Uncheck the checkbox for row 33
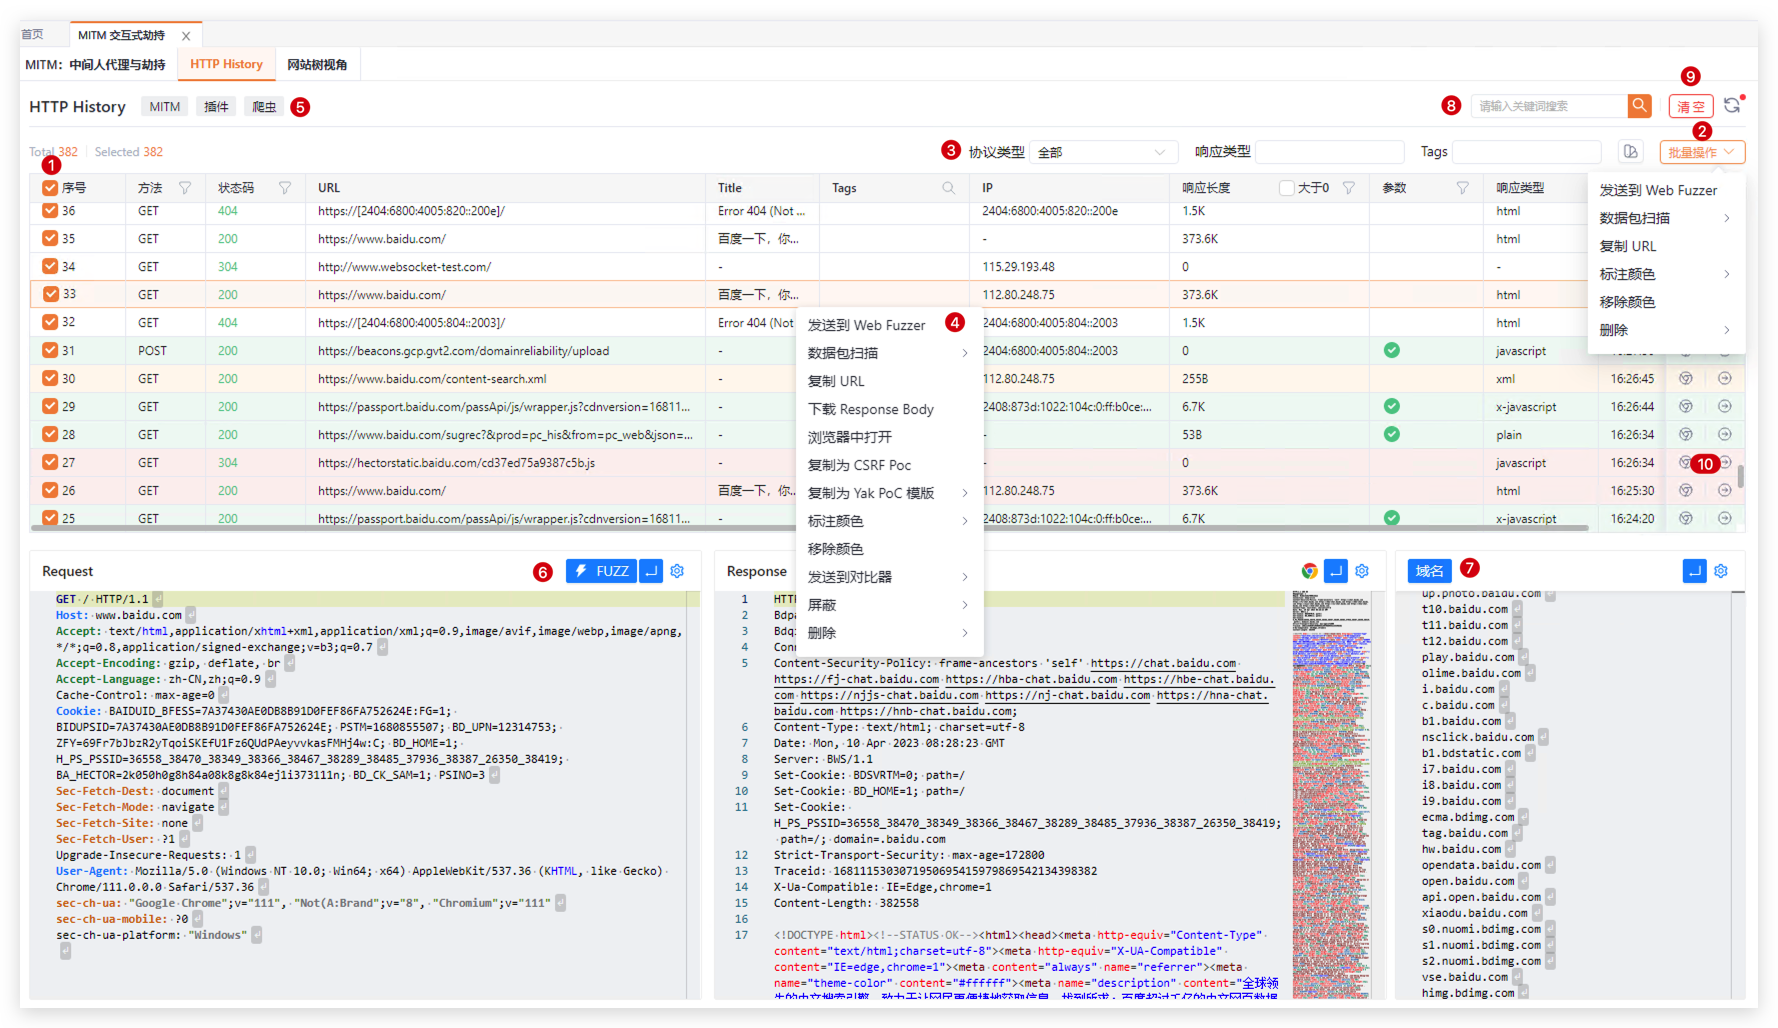1778x1028 pixels. [50, 294]
